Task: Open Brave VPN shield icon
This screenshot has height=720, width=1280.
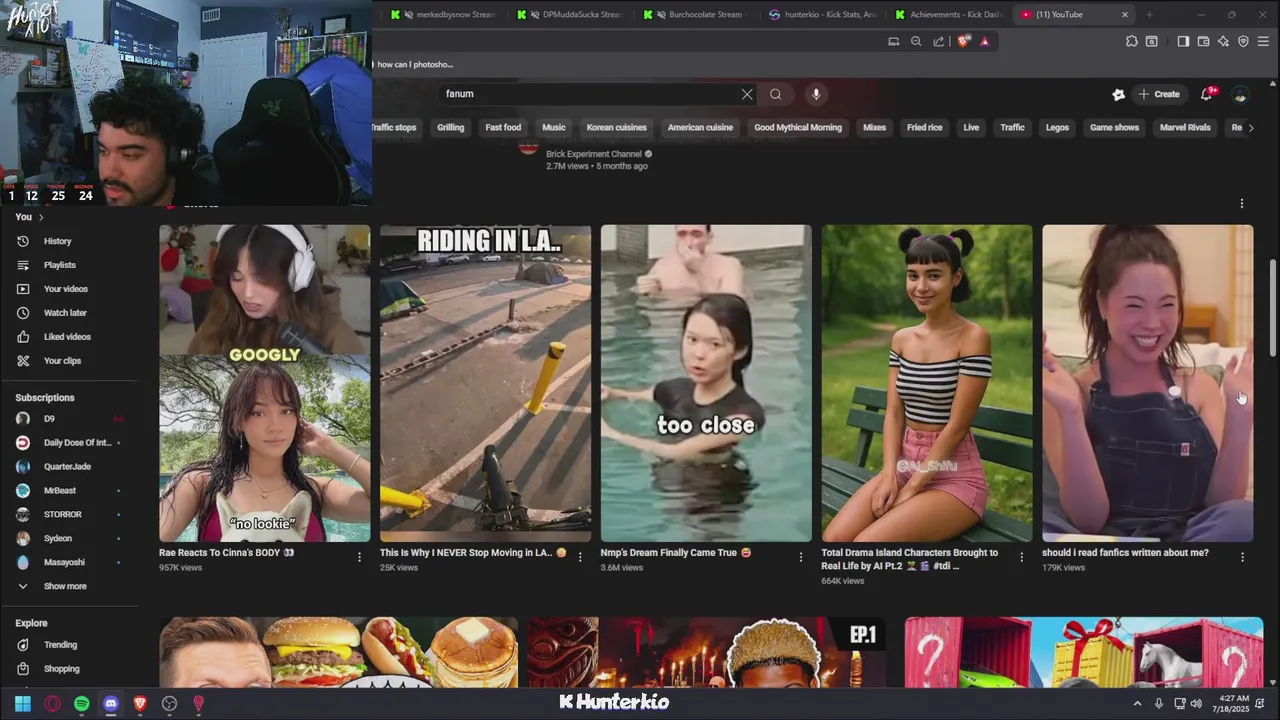Action: click(x=1243, y=41)
